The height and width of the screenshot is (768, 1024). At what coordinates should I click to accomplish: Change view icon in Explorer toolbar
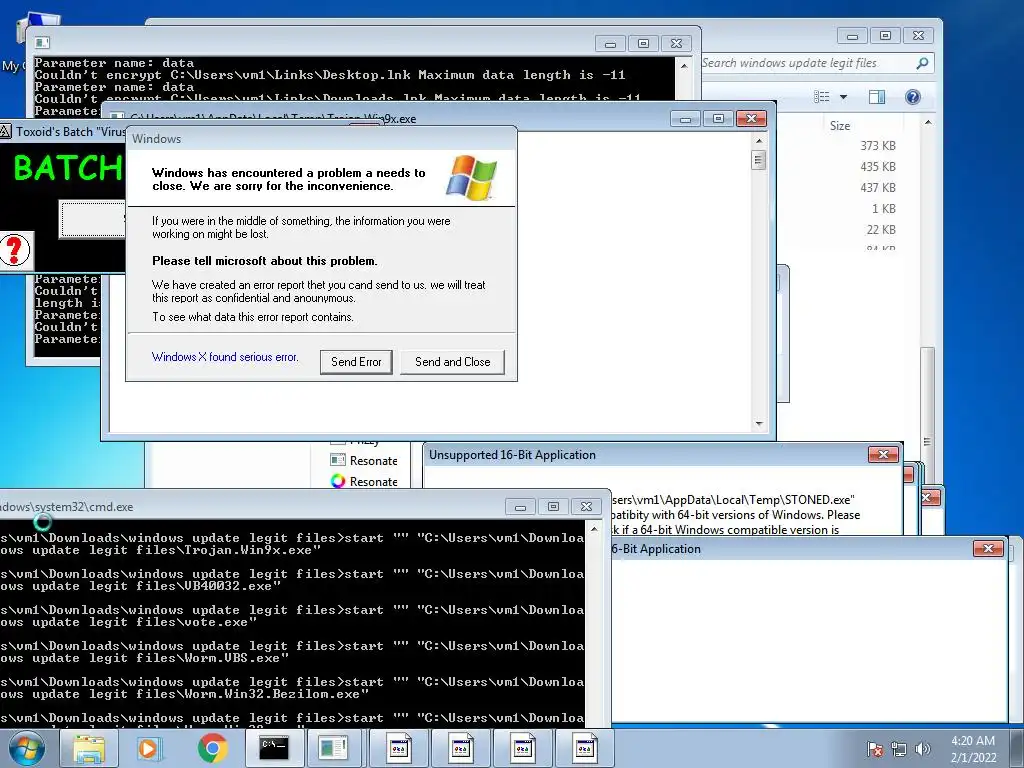(822, 97)
